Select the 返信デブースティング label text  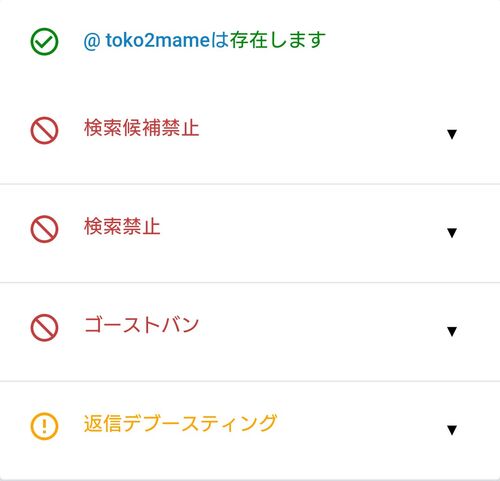180,423
